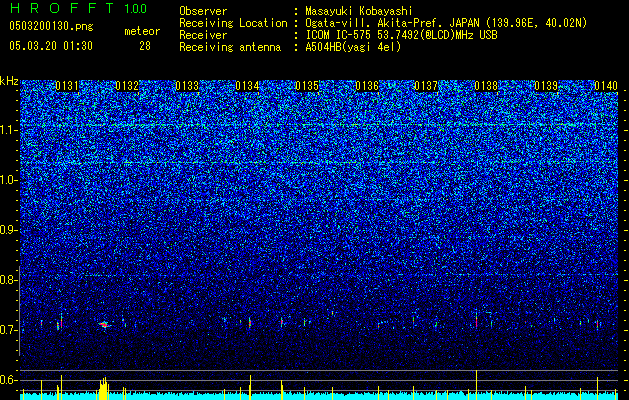Click the 1.0 frequency axis label
This screenshot has height=400, width=629.
click(x=8, y=180)
